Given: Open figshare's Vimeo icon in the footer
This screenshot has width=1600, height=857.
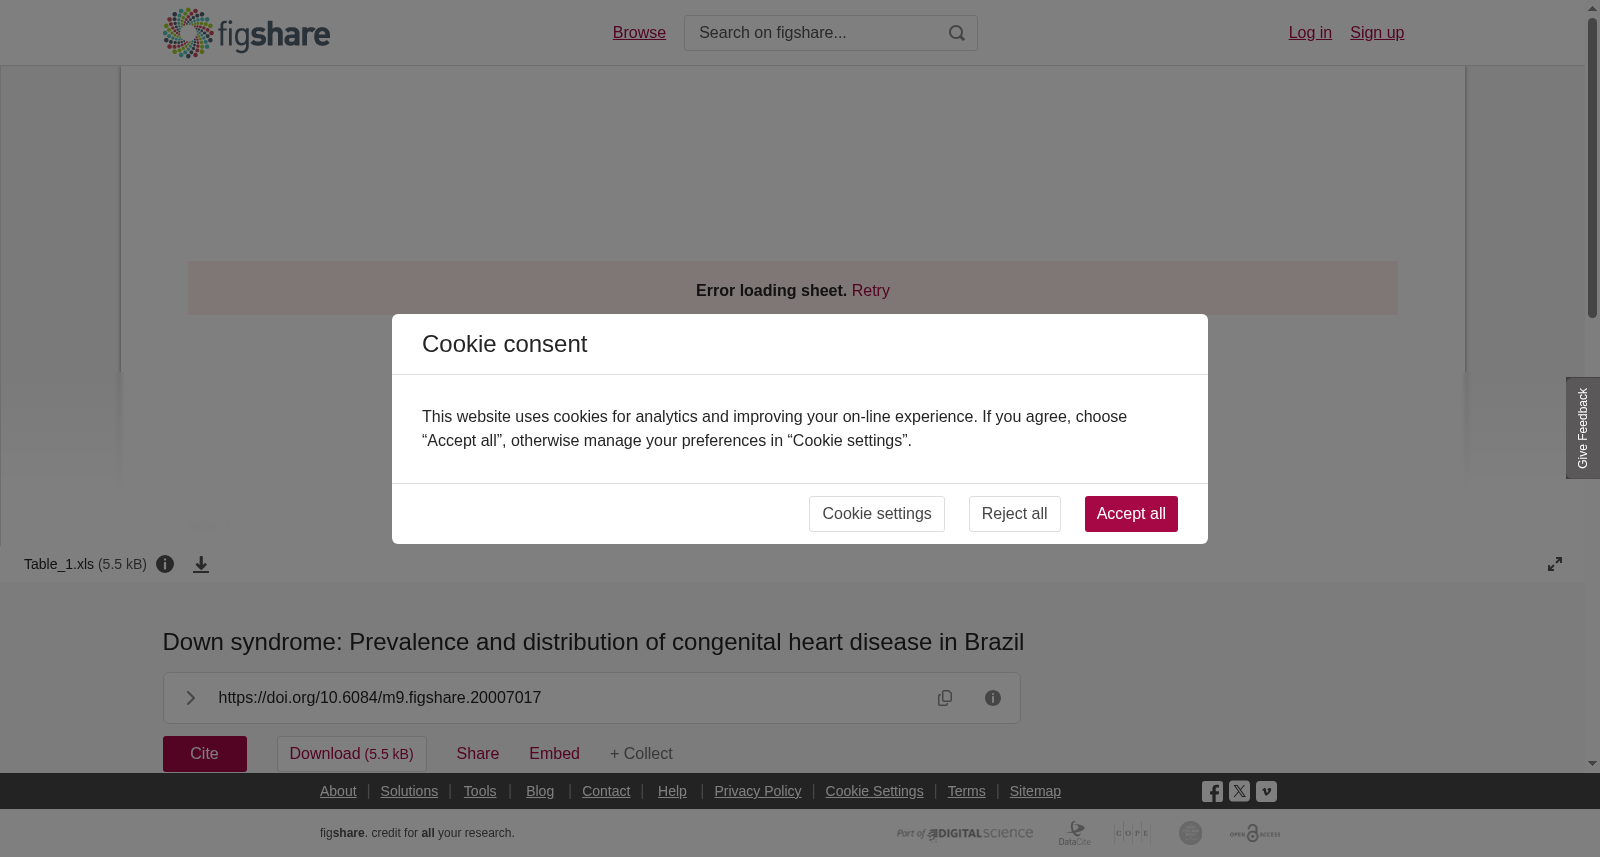Looking at the screenshot, I should click(x=1266, y=791).
